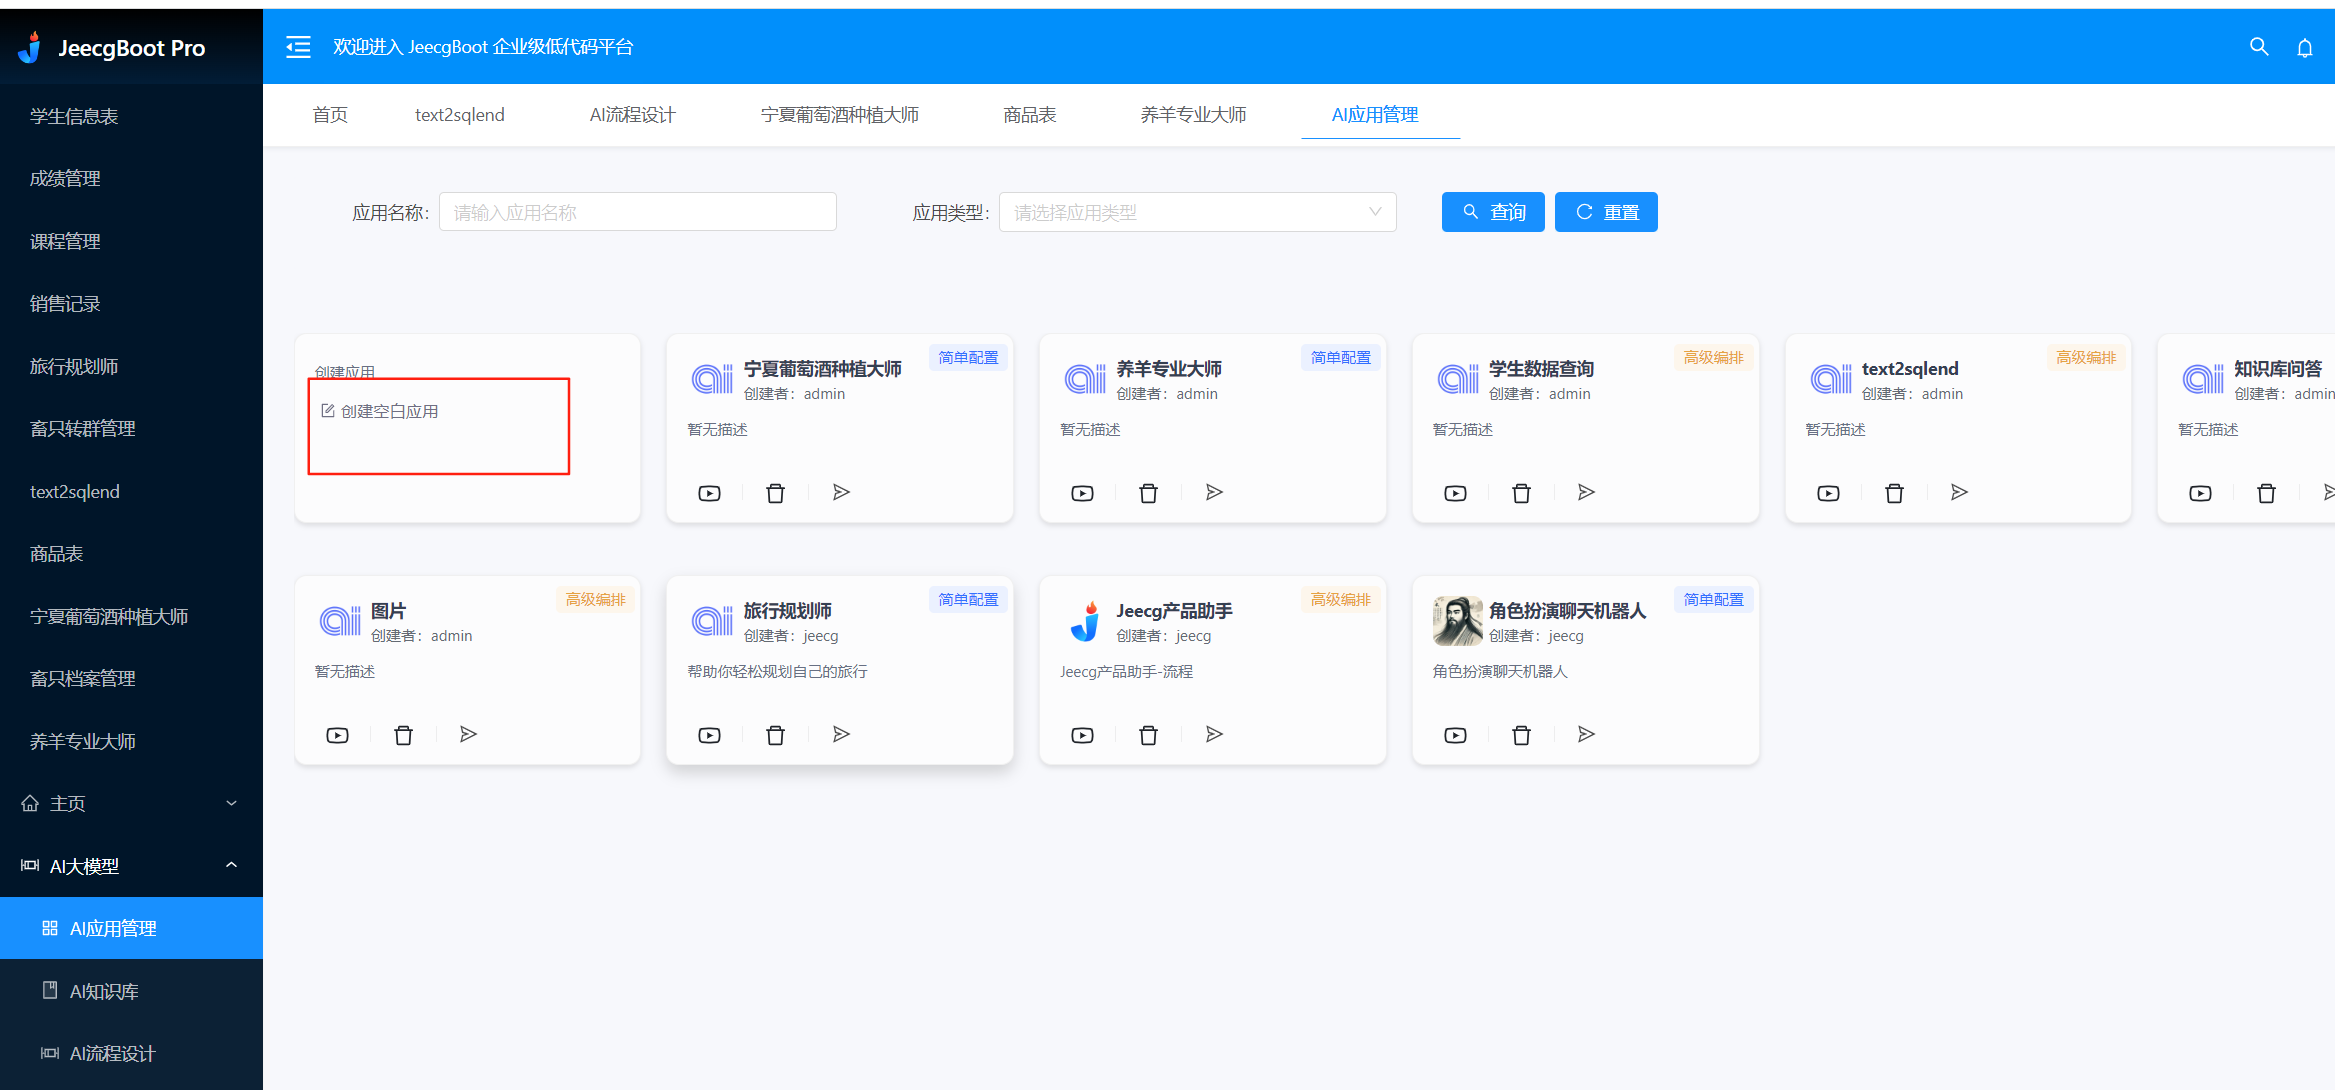Collapse the sidebar menu toggle icon
This screenshot has height=1090, width=2335.
click(x=298, y=47)
